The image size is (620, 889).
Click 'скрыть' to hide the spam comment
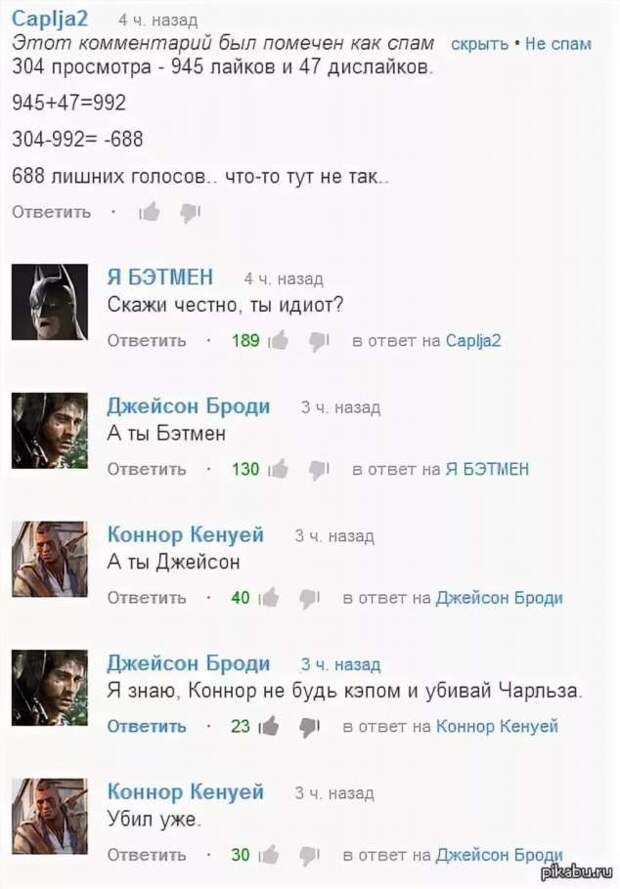[x=479, y=44]
